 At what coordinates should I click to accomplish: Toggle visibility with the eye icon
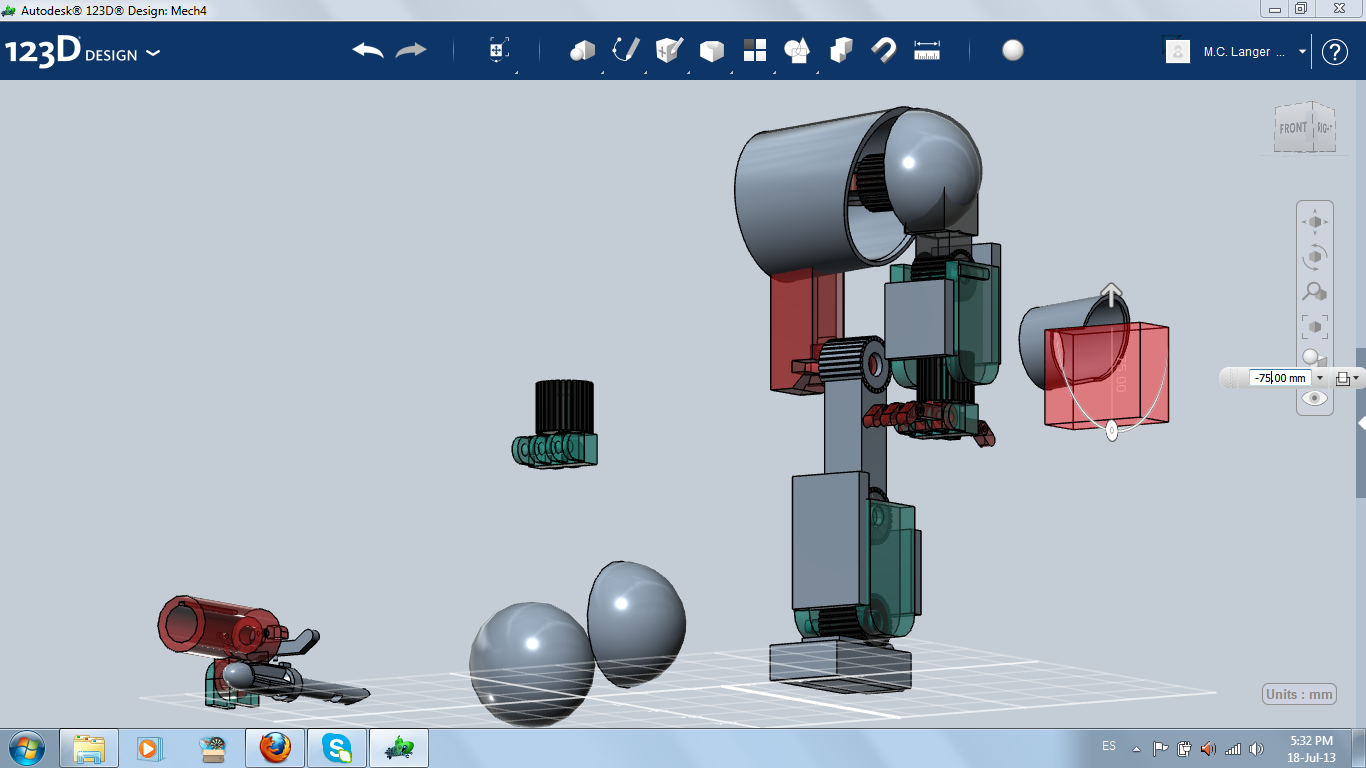click(x=1315, y=398)
